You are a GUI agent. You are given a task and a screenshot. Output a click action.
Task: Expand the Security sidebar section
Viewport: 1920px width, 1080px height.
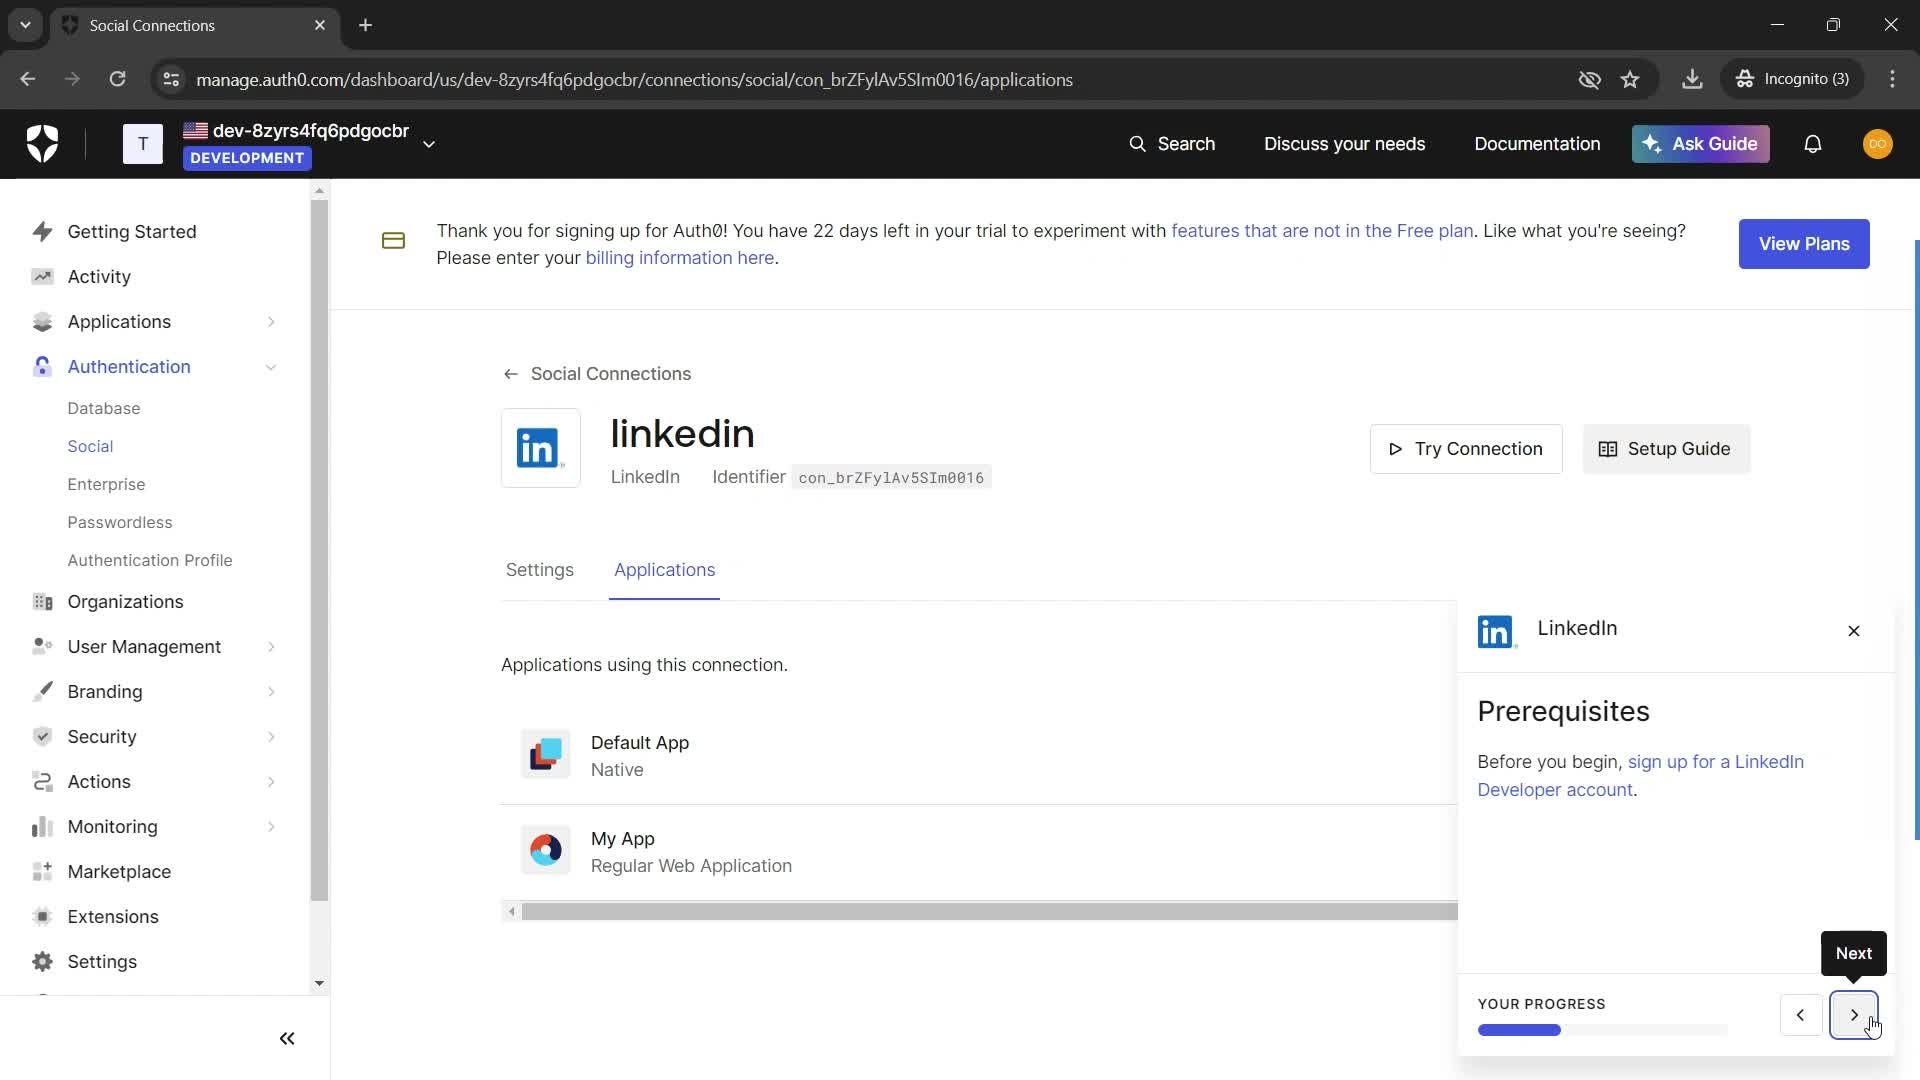270,737
